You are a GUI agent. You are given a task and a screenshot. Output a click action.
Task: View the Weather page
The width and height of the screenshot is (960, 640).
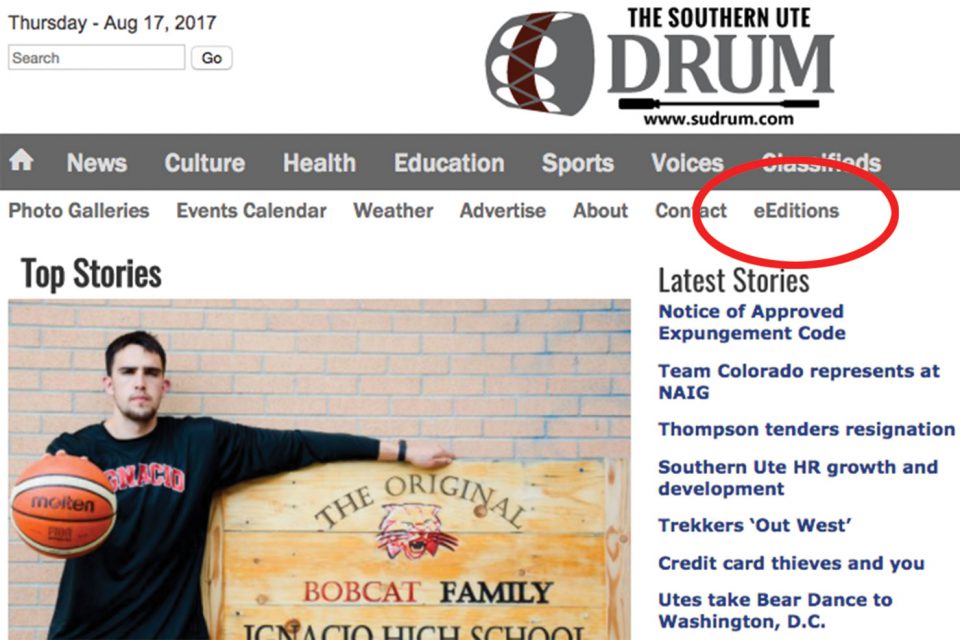(x=393, y=211)
